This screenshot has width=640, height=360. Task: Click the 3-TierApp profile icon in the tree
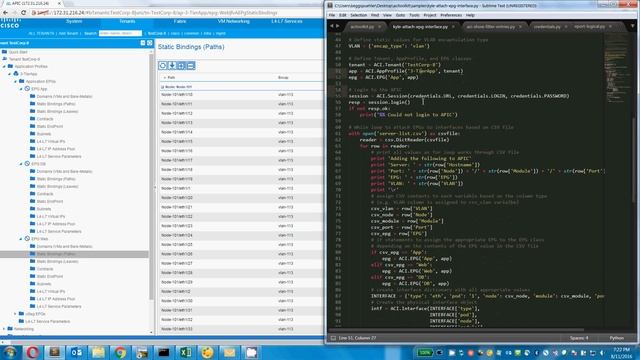click(x=16, y=73)
